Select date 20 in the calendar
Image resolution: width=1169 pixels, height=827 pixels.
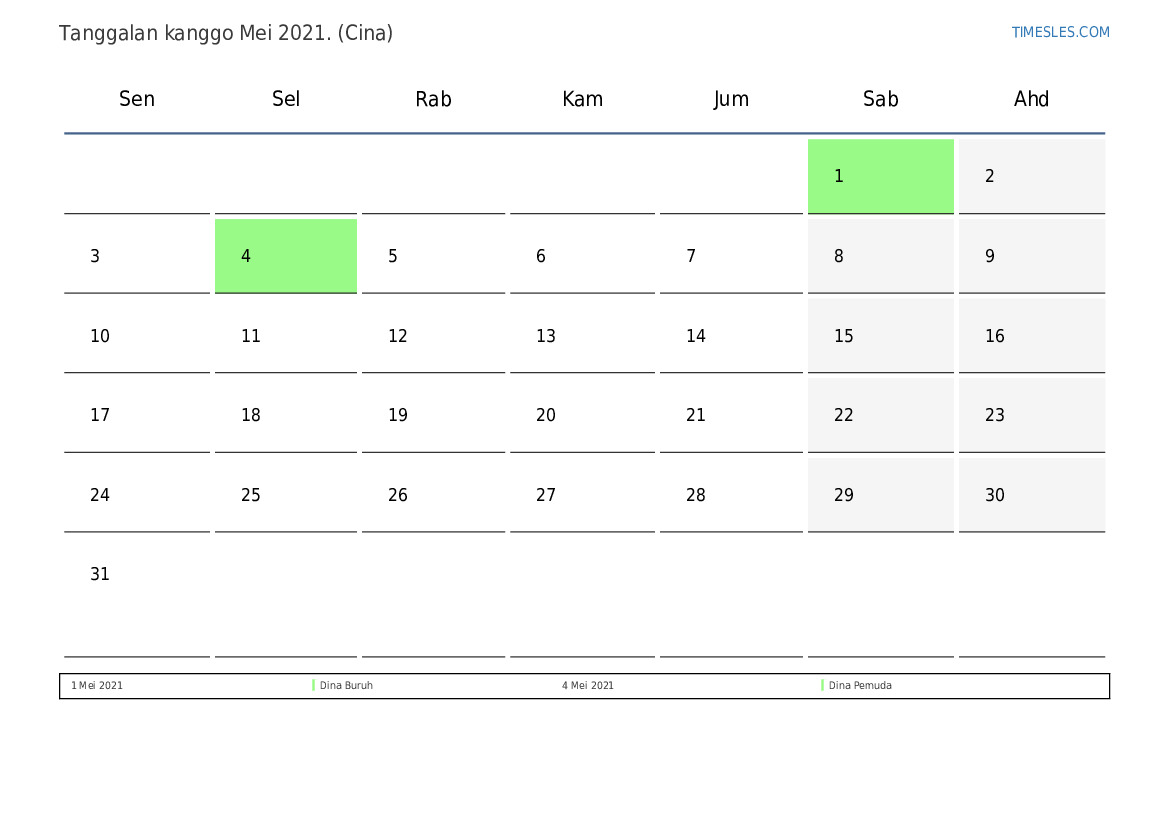pyautogui.click(x=546, y=415)
